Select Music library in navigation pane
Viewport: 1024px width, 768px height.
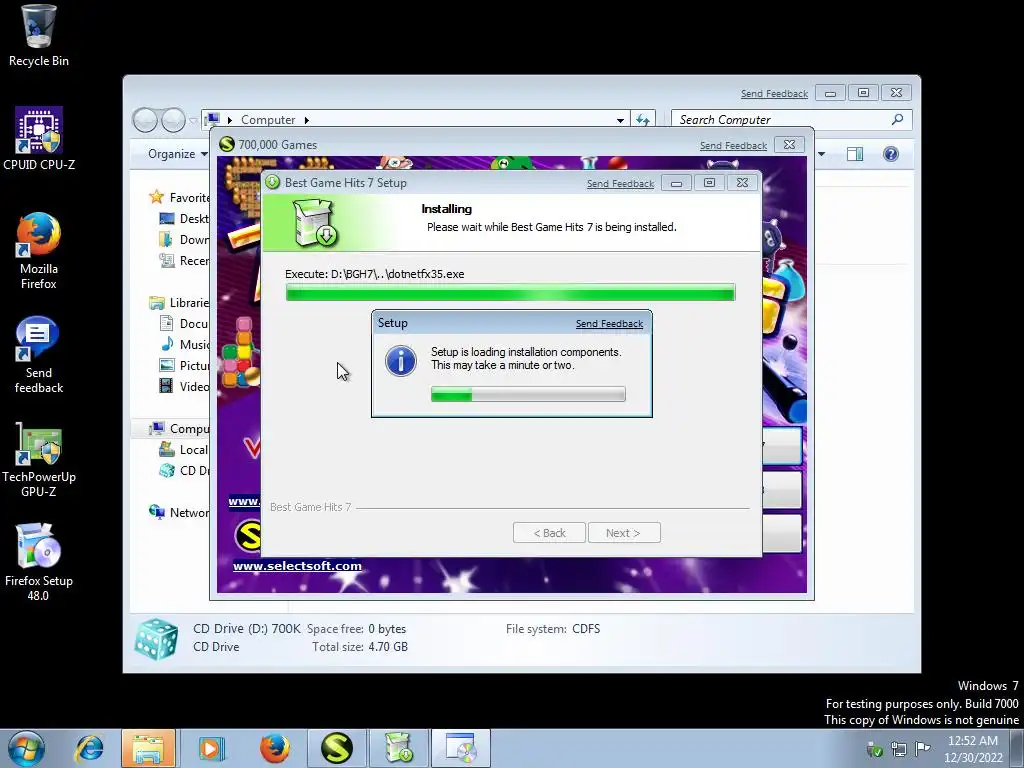[x=185, y=344]
